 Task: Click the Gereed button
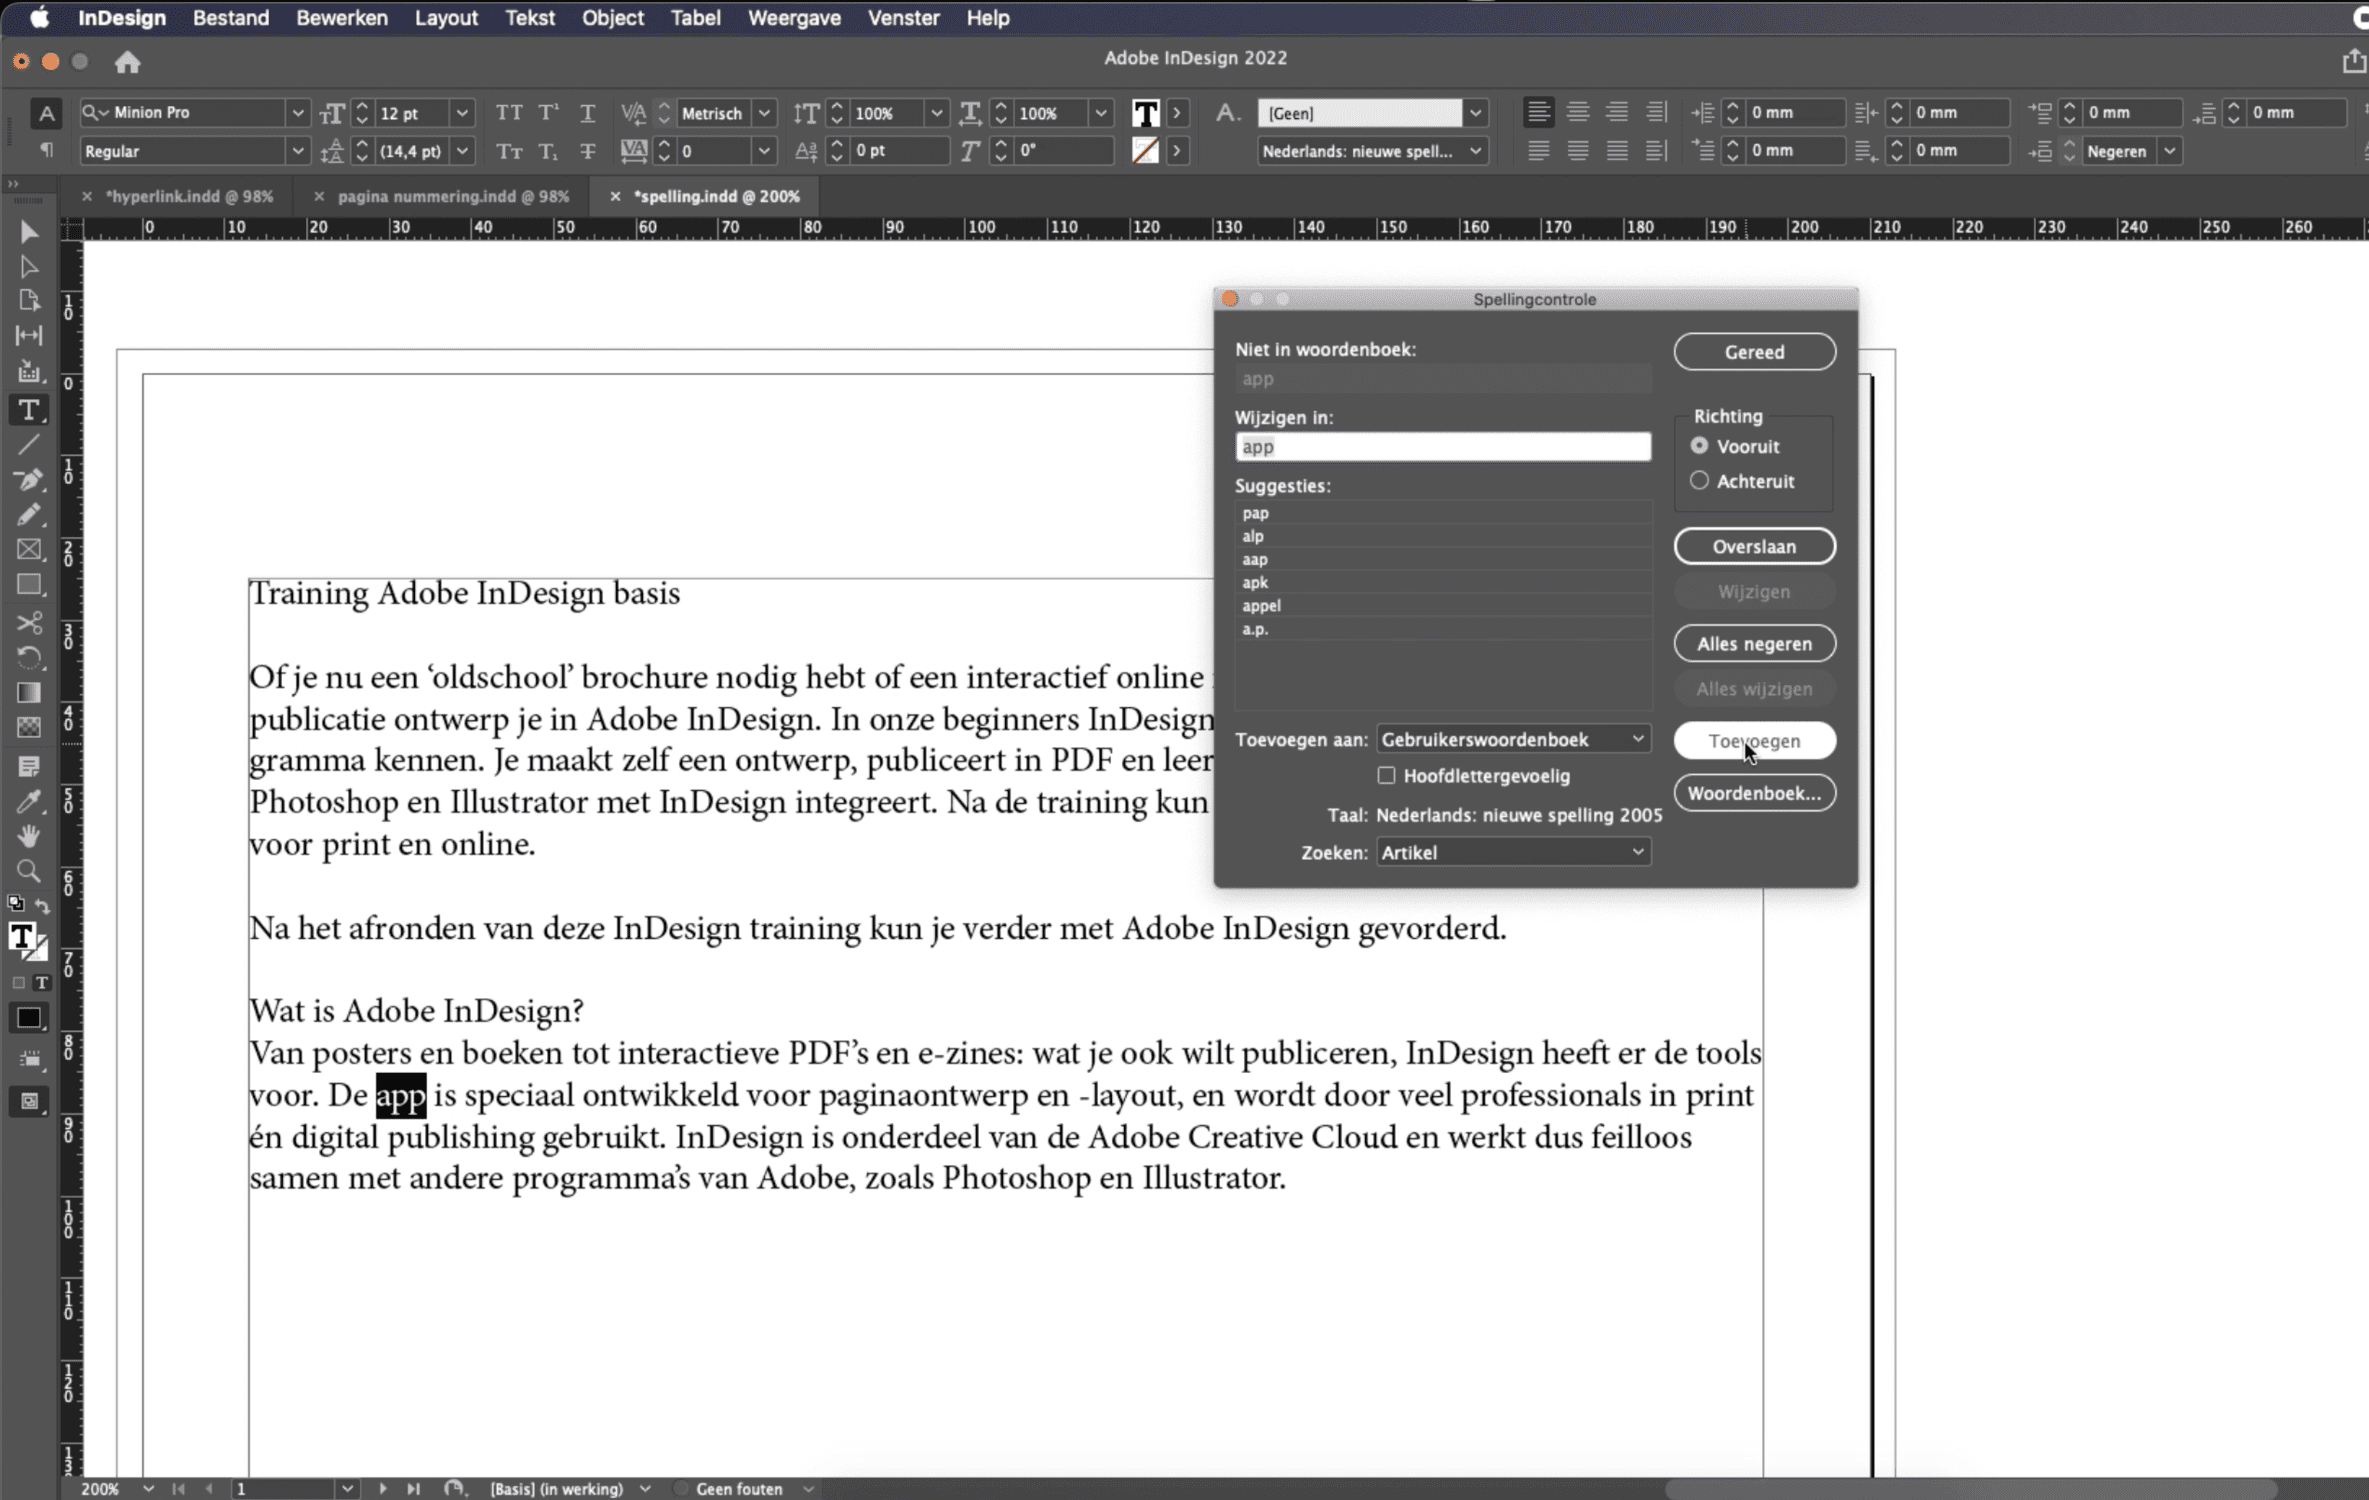click(1754, 351)
